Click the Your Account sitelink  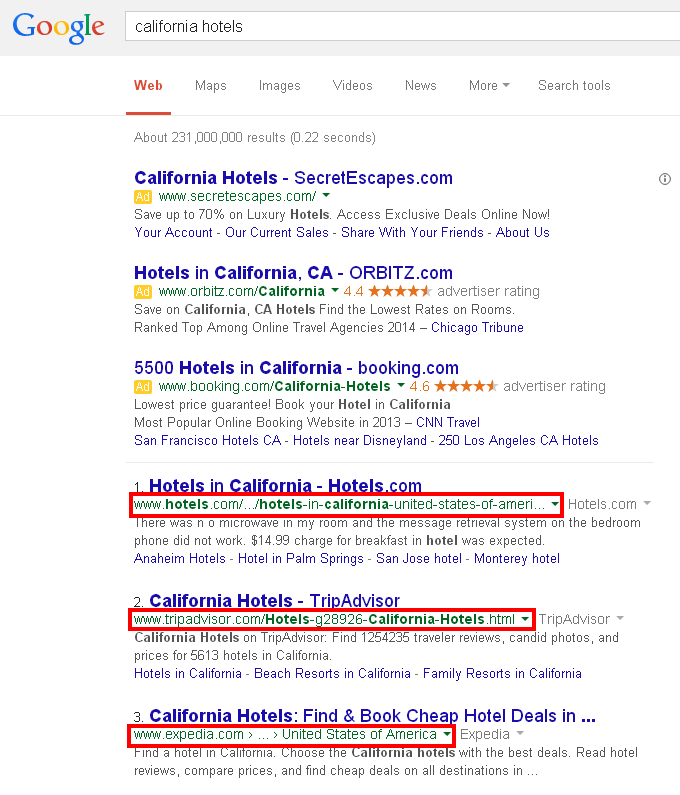(x=173, y=232)
